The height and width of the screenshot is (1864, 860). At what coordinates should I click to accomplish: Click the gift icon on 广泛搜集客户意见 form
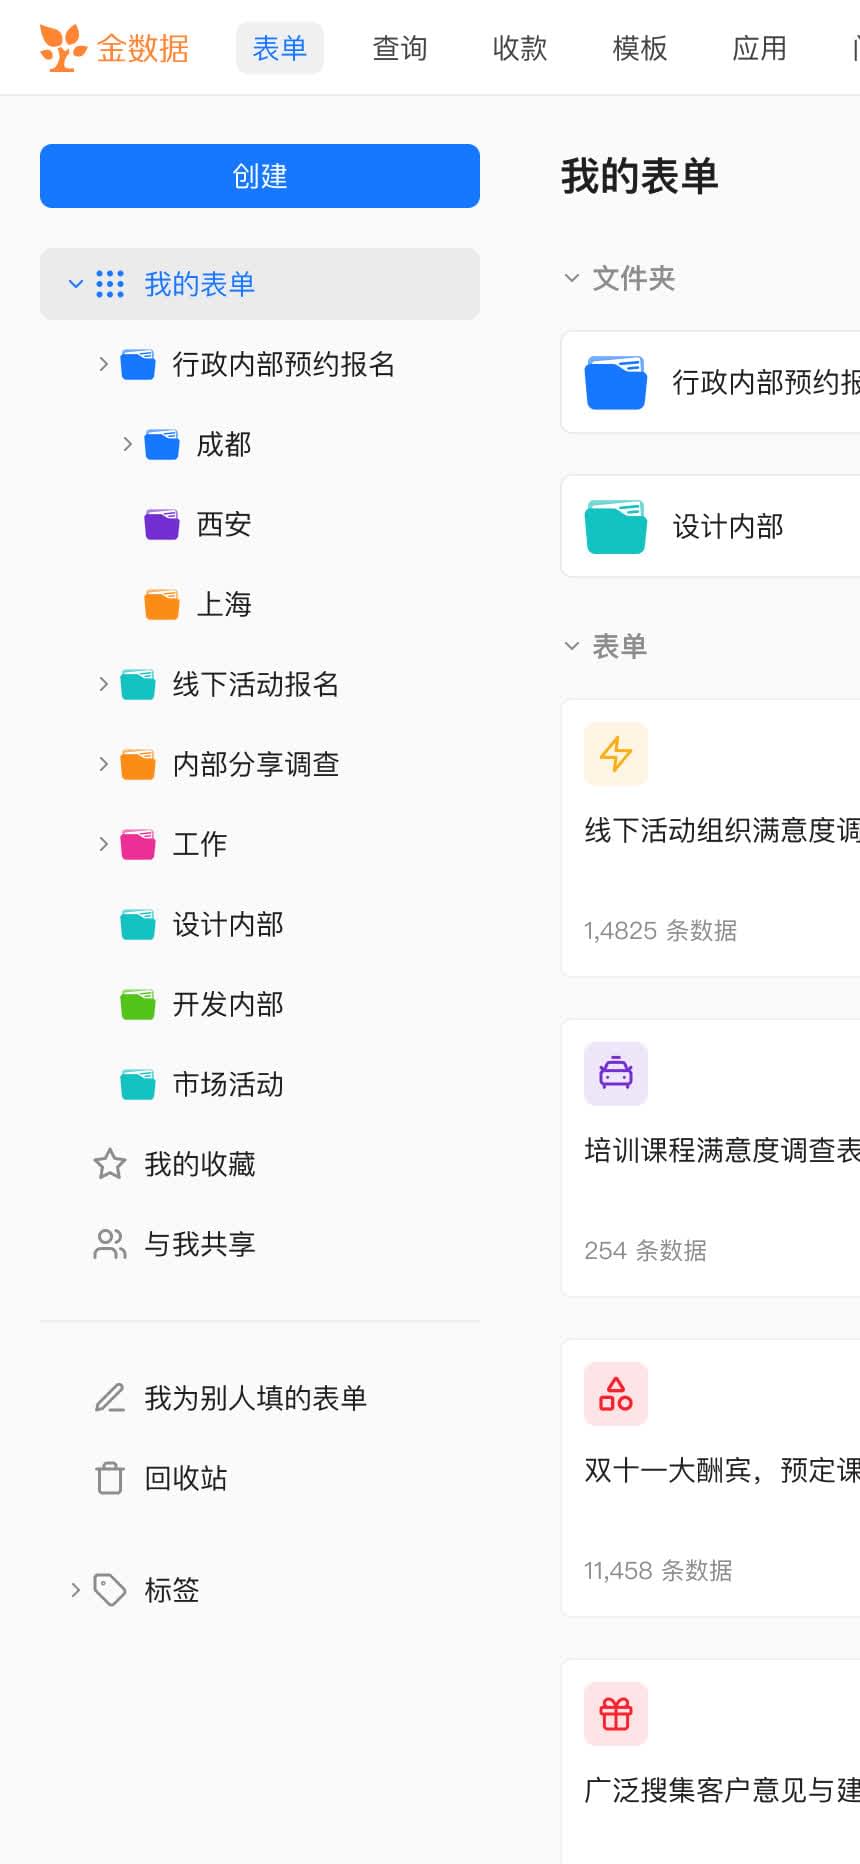[616, 1714]
